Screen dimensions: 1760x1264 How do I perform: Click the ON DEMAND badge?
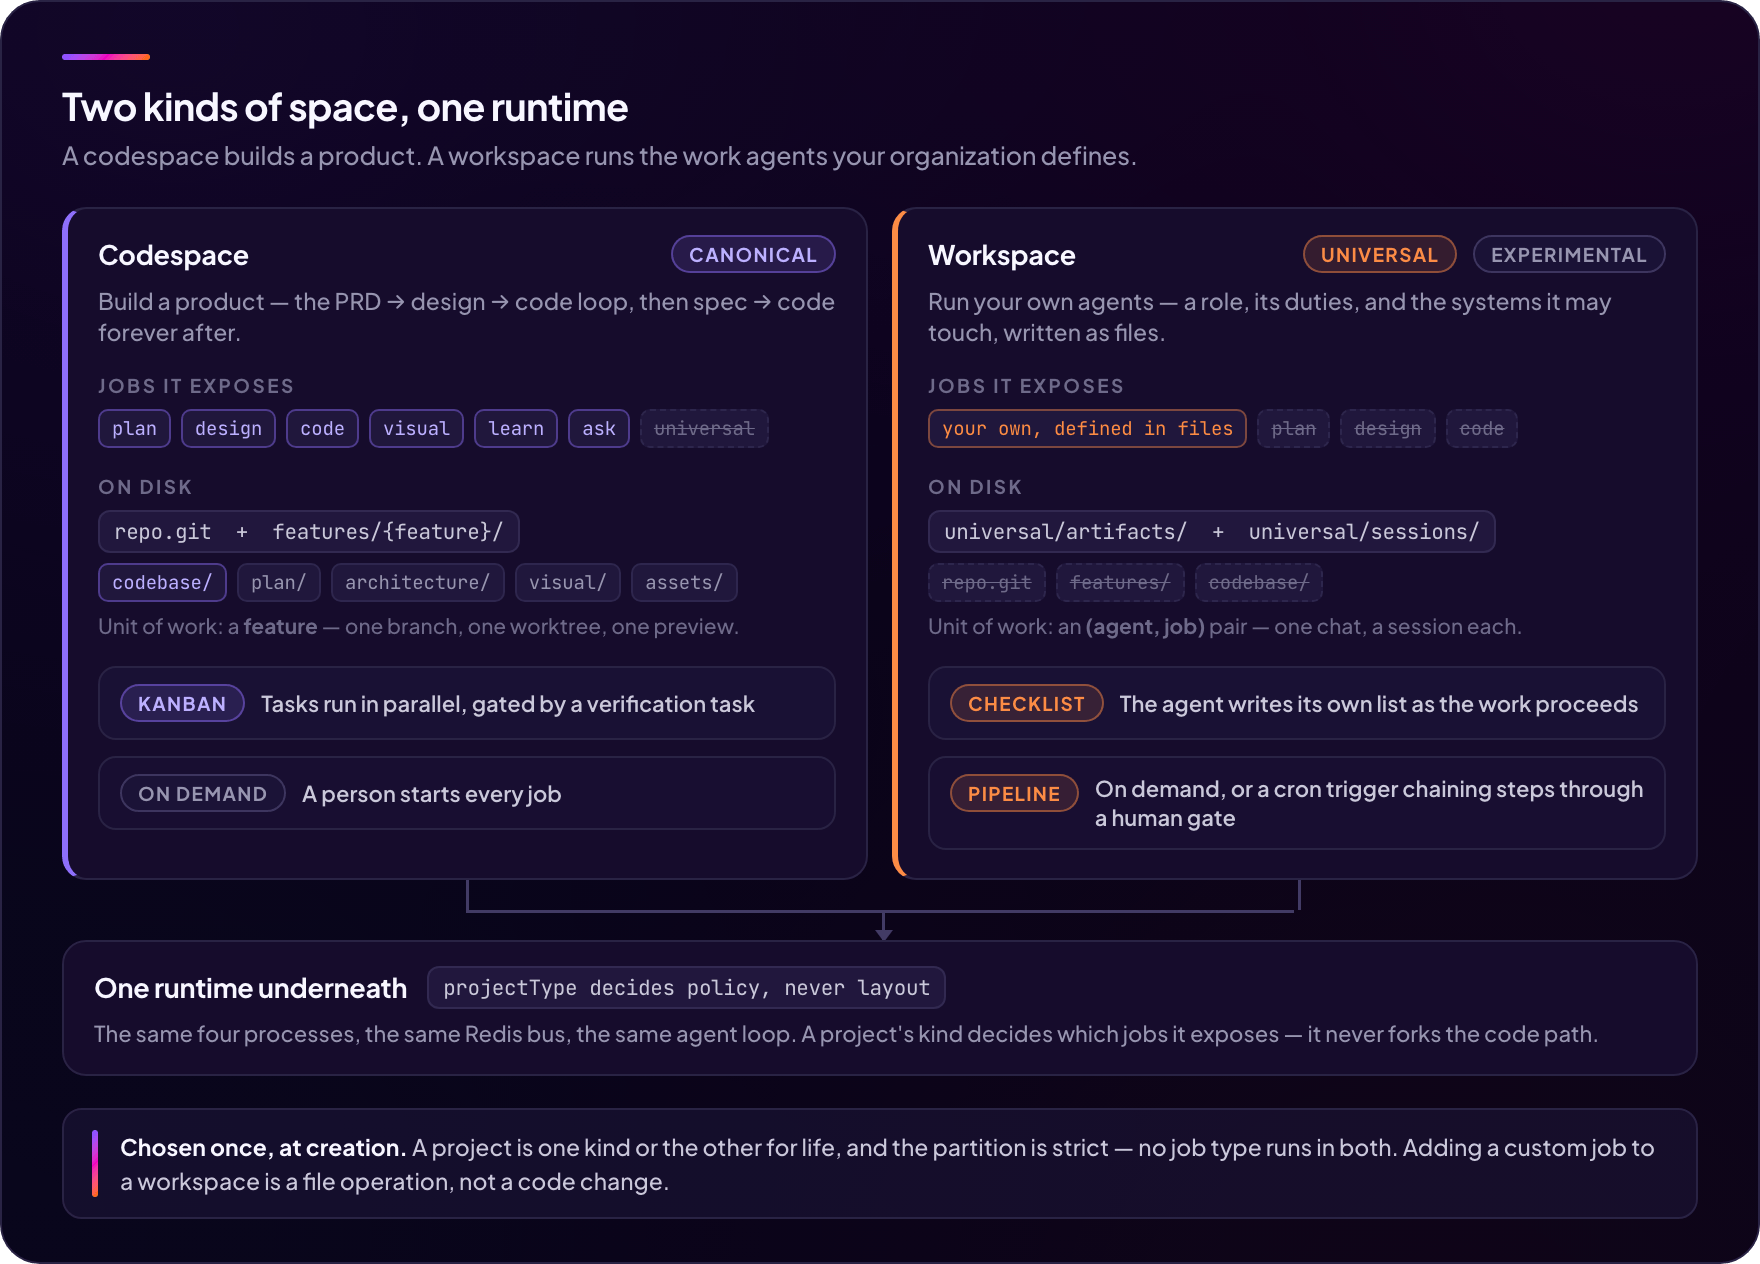(203, 793)
